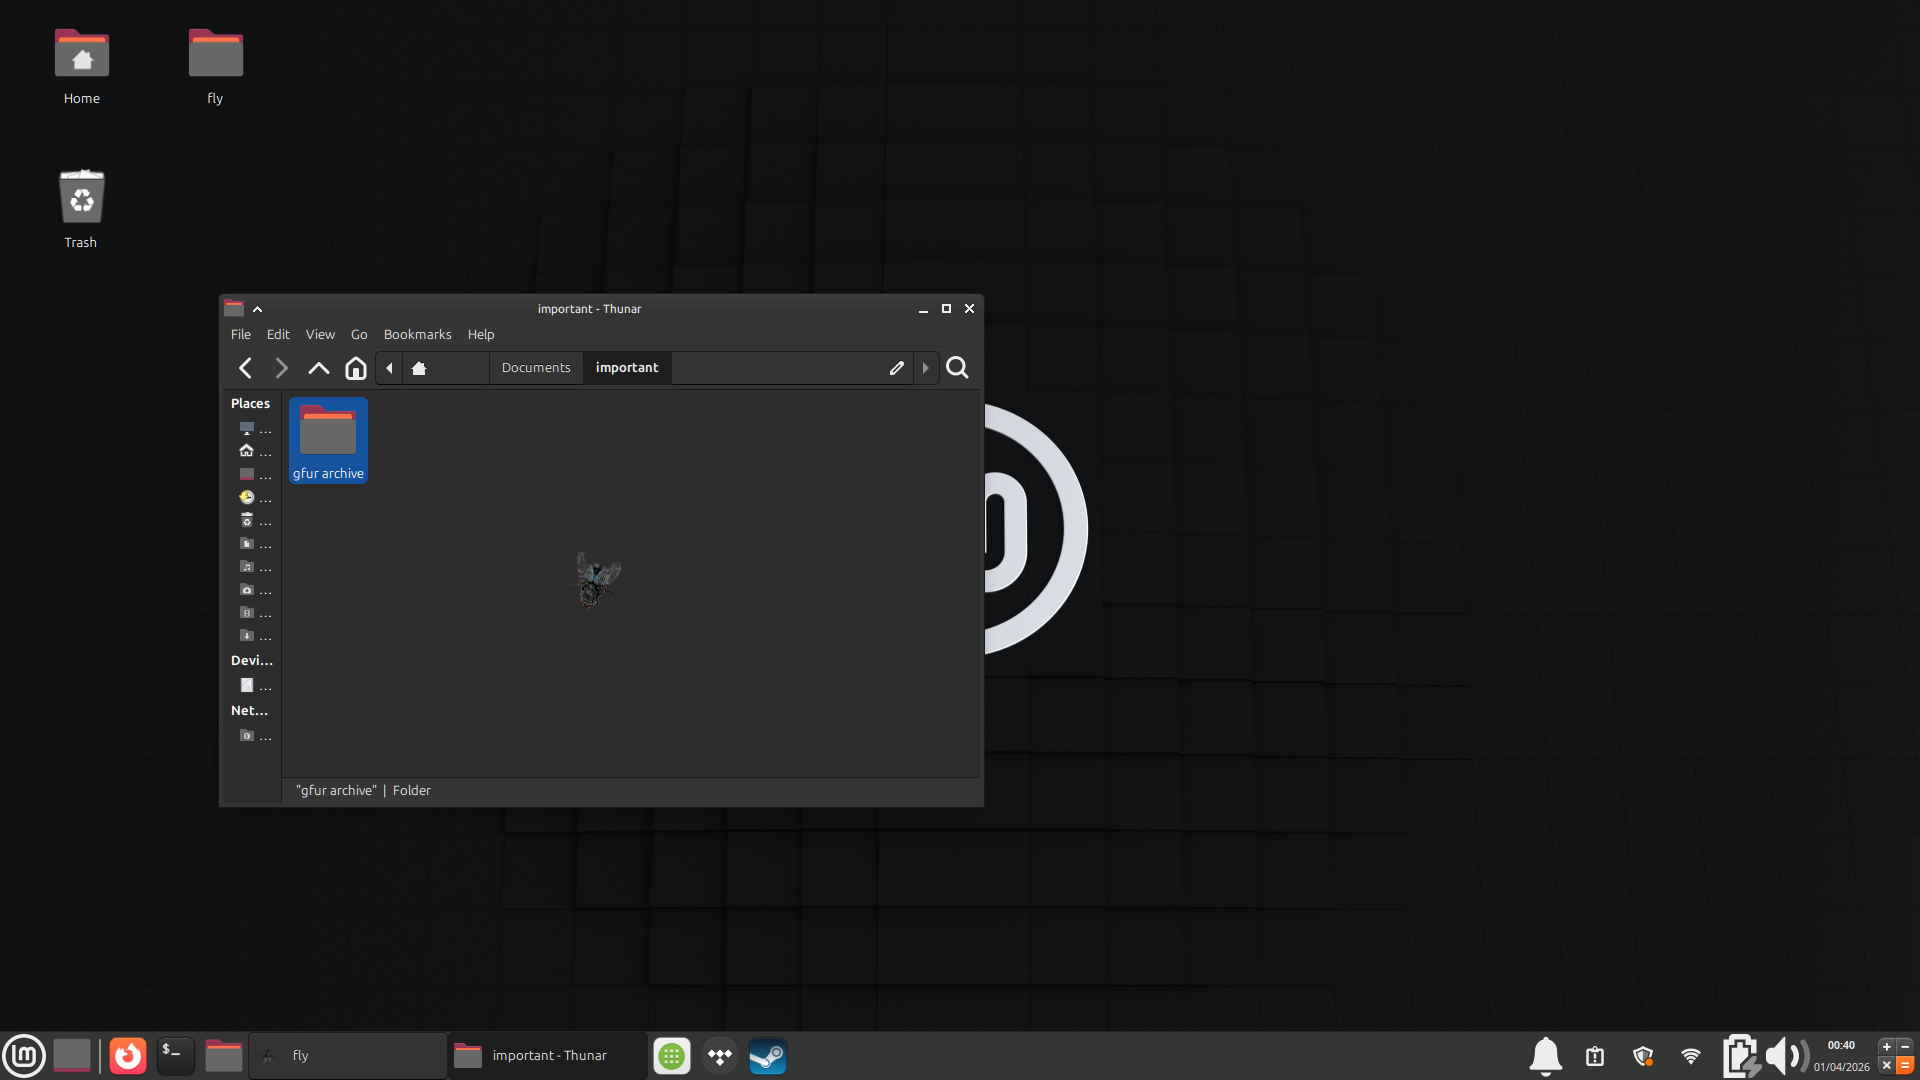1920x1080 pixels.
Task: Open the window menu arrow in titlebar
Action: click(x=257, y=309)
